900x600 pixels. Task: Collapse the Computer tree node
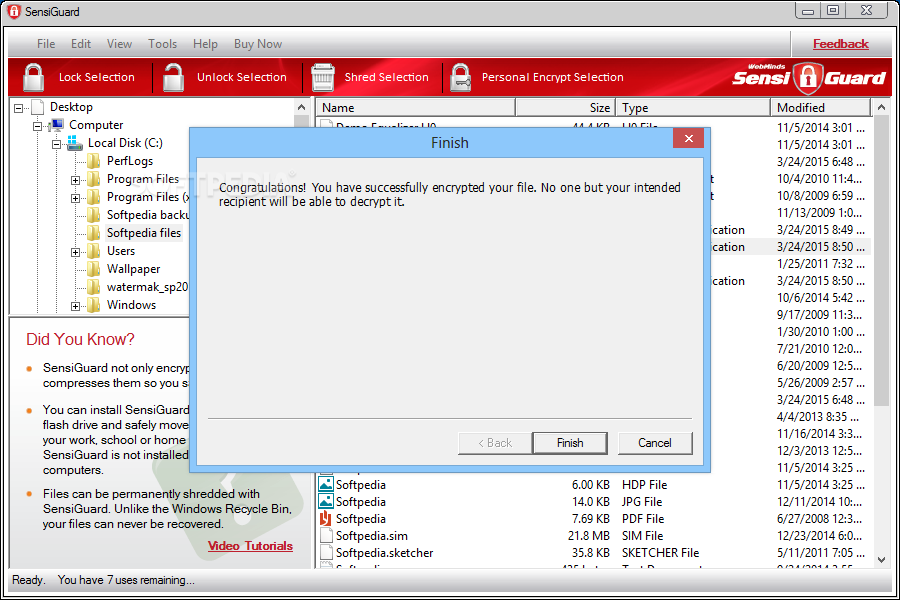pos(37,126)
